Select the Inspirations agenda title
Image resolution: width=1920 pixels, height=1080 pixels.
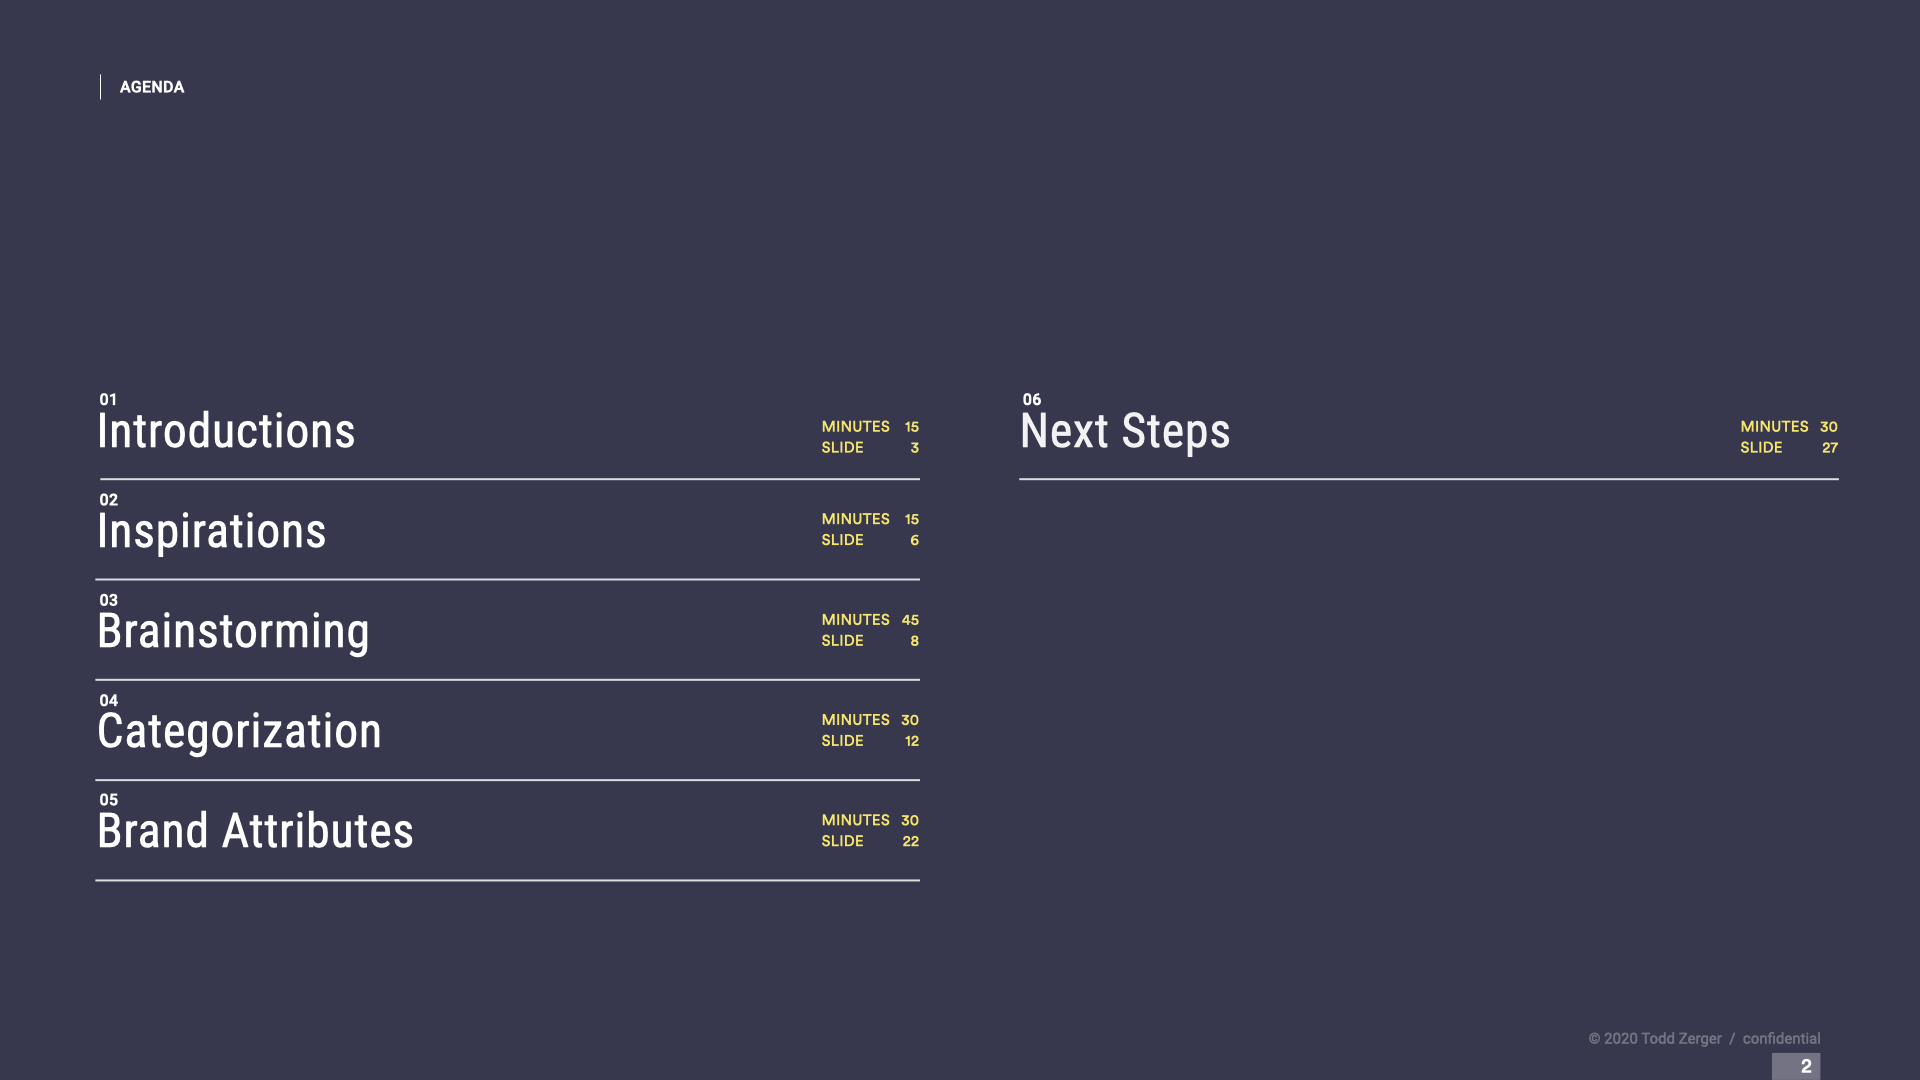coord(211,532)
